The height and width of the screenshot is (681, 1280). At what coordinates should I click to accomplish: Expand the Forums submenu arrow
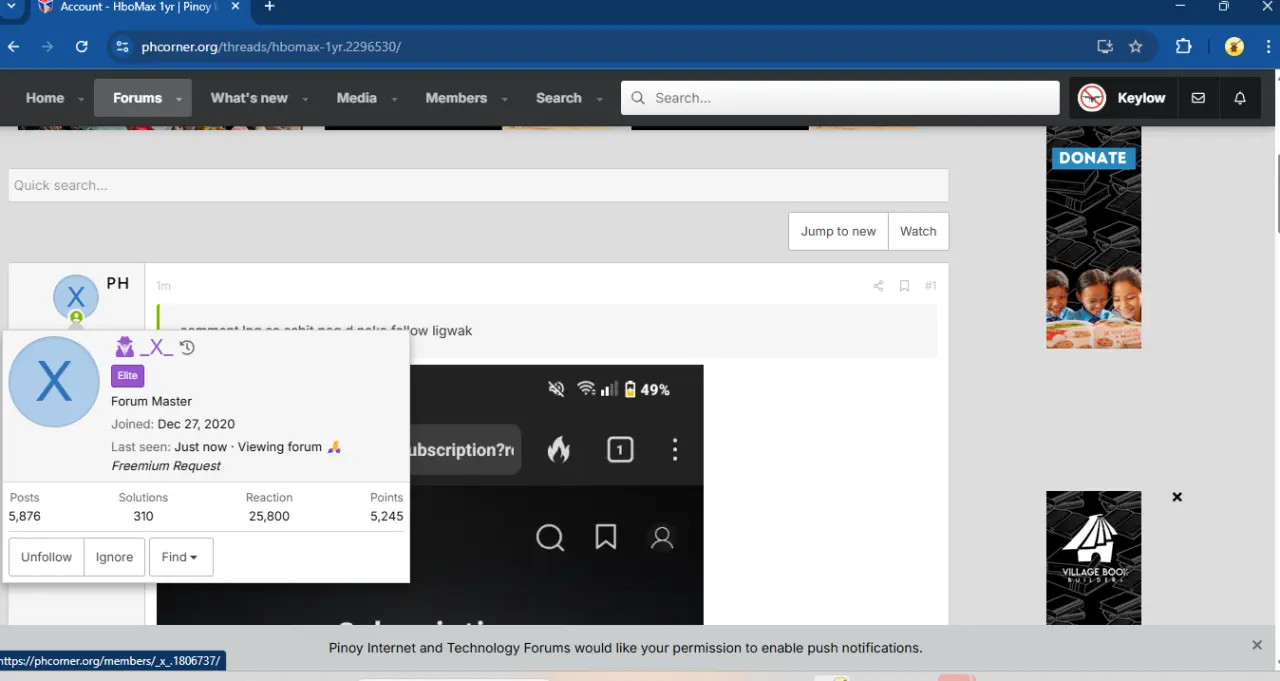pyautogui.click(x=179, y=99)
